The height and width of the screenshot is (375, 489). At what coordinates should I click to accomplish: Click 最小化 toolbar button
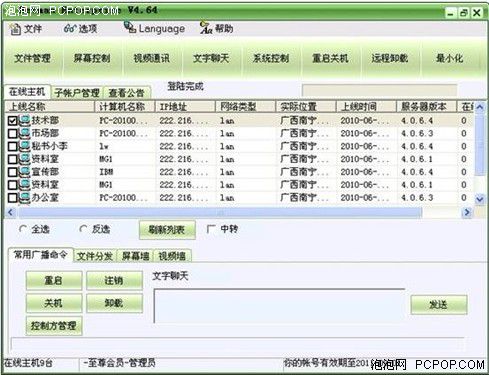(x=450, y=58)
